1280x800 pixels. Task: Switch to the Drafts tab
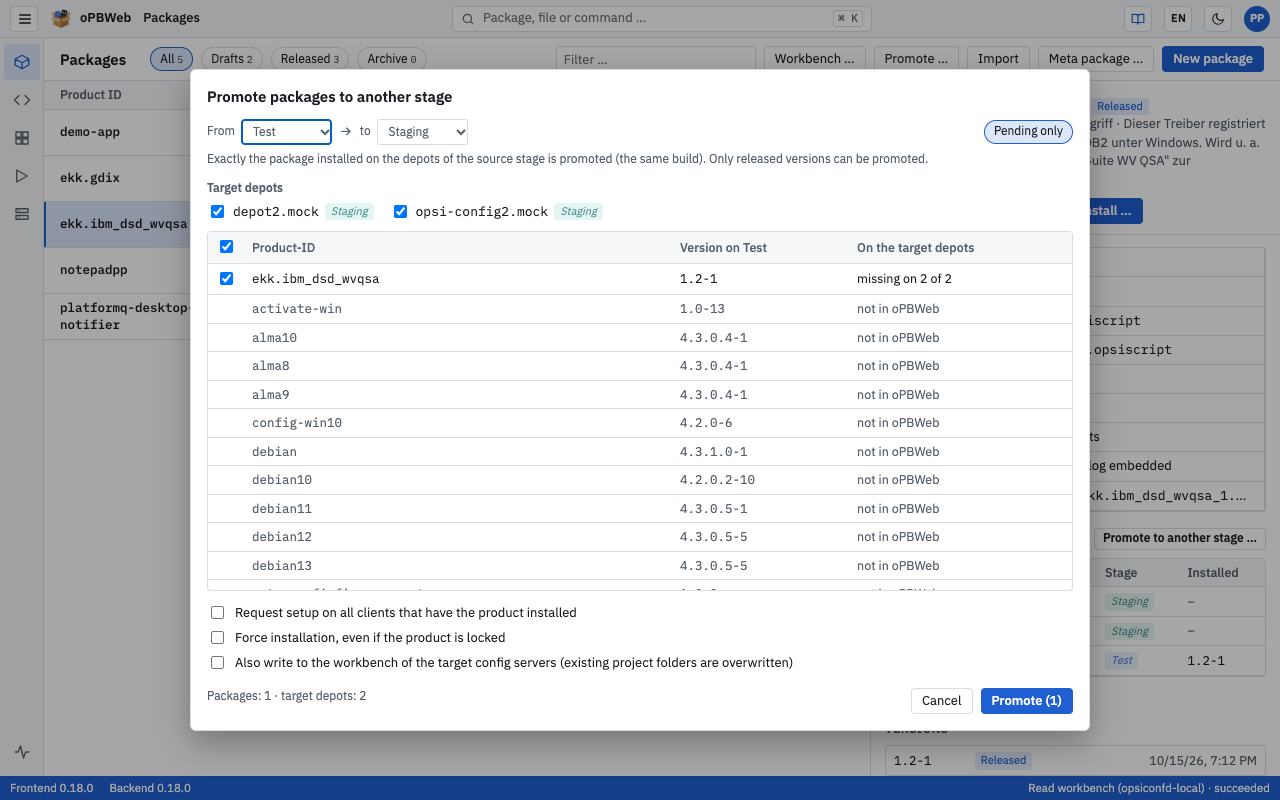click(x=232, y=59)
